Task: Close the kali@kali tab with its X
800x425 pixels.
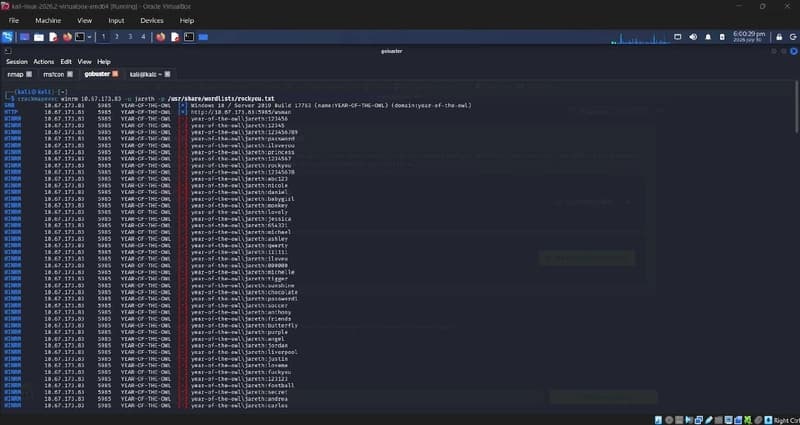Action: click(167, 74)
